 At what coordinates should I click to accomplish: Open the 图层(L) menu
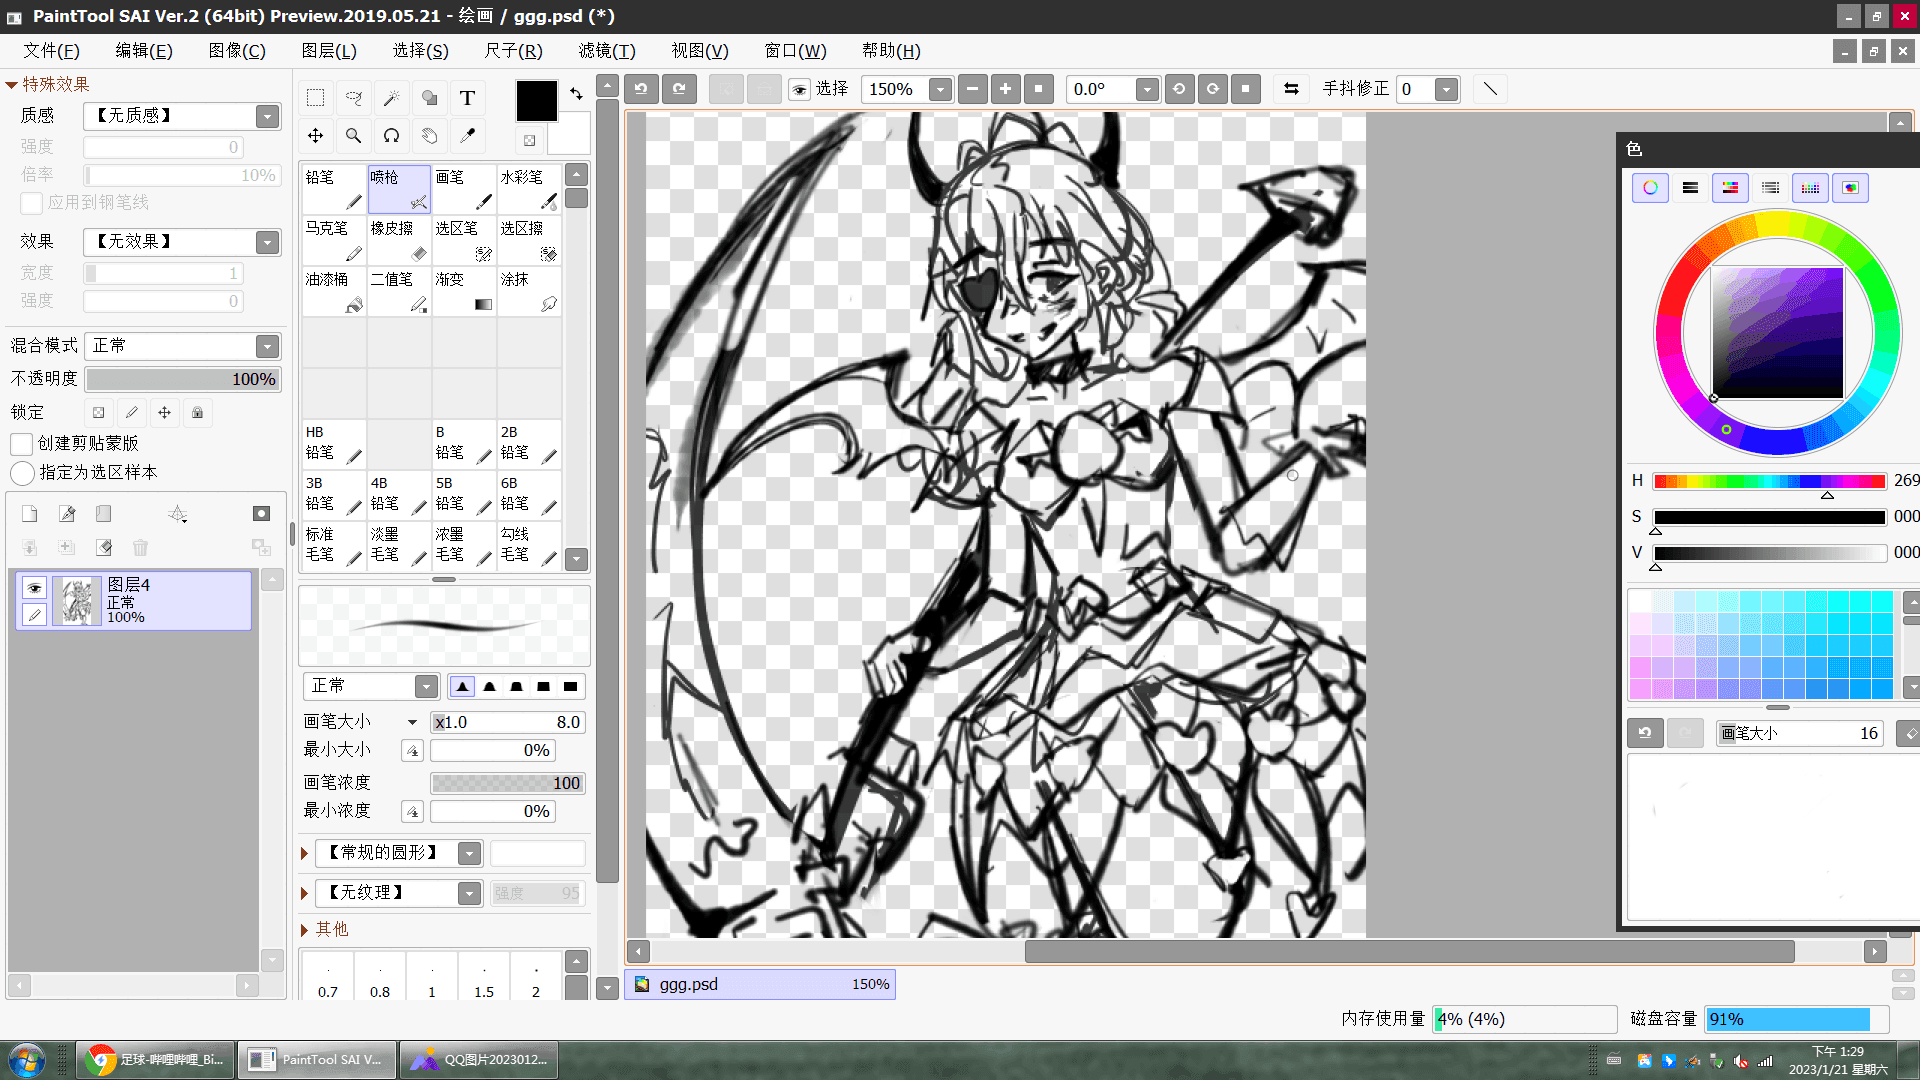329,51
